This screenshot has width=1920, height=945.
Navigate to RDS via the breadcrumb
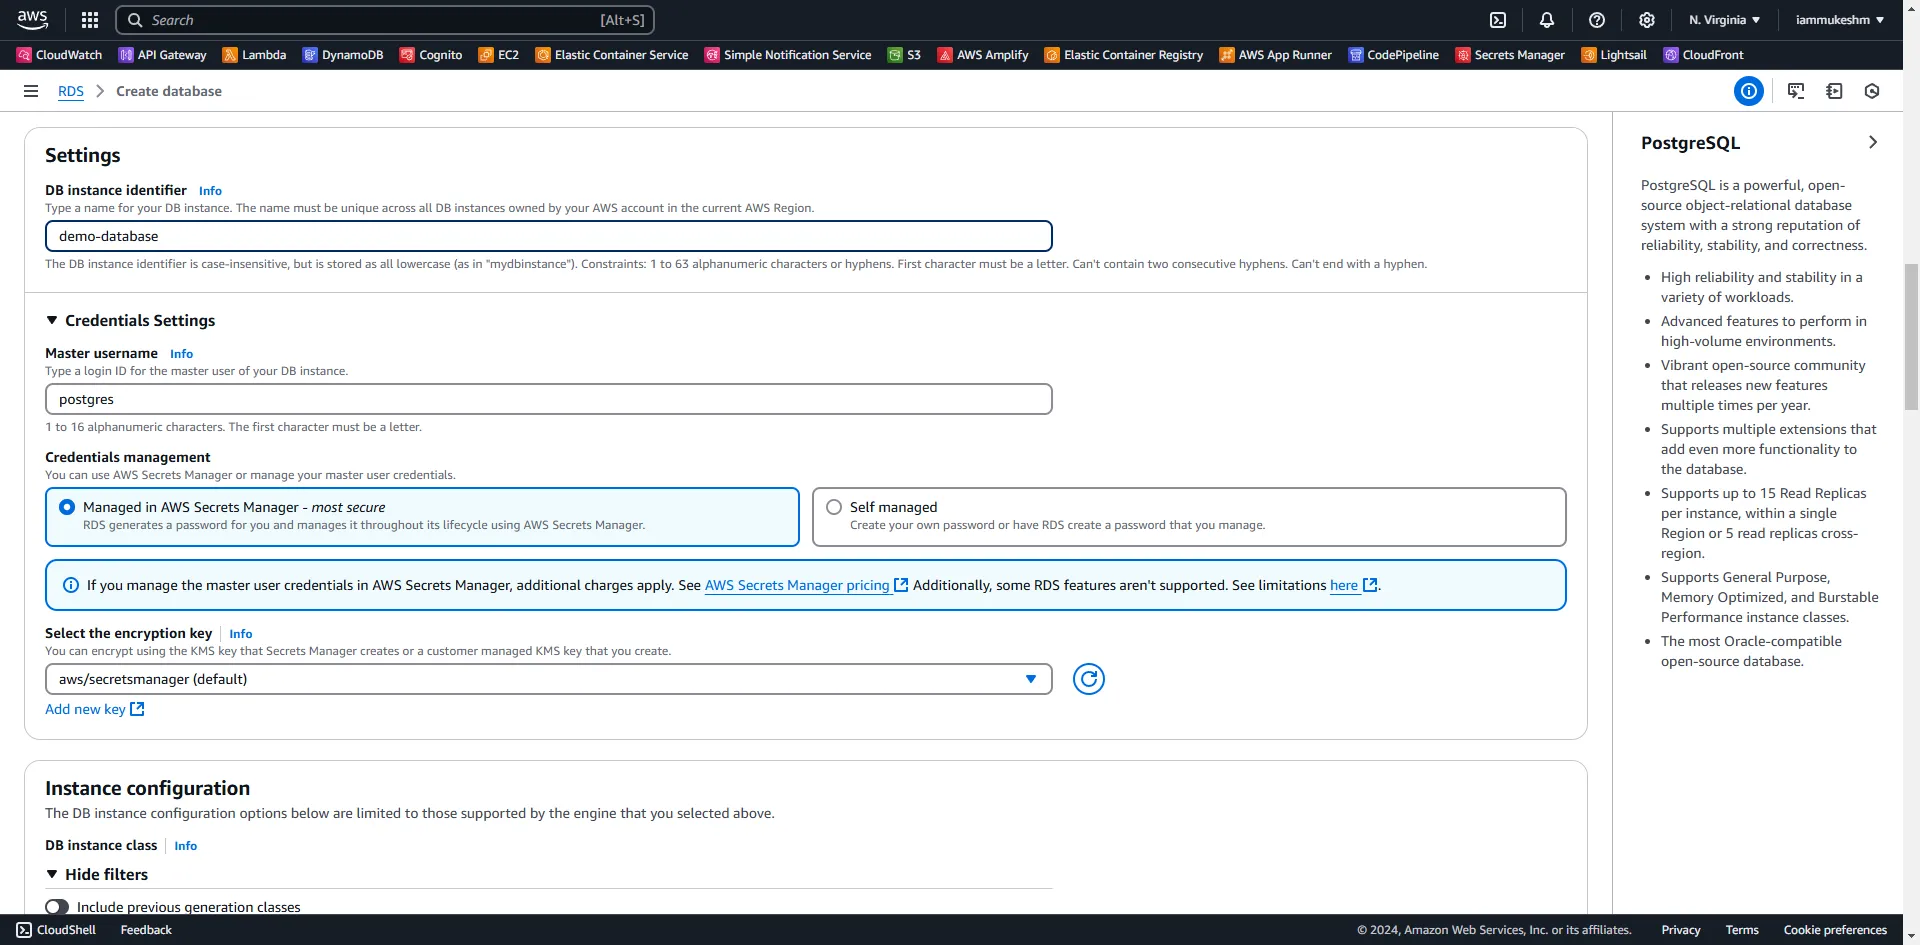tap(70, 91)
